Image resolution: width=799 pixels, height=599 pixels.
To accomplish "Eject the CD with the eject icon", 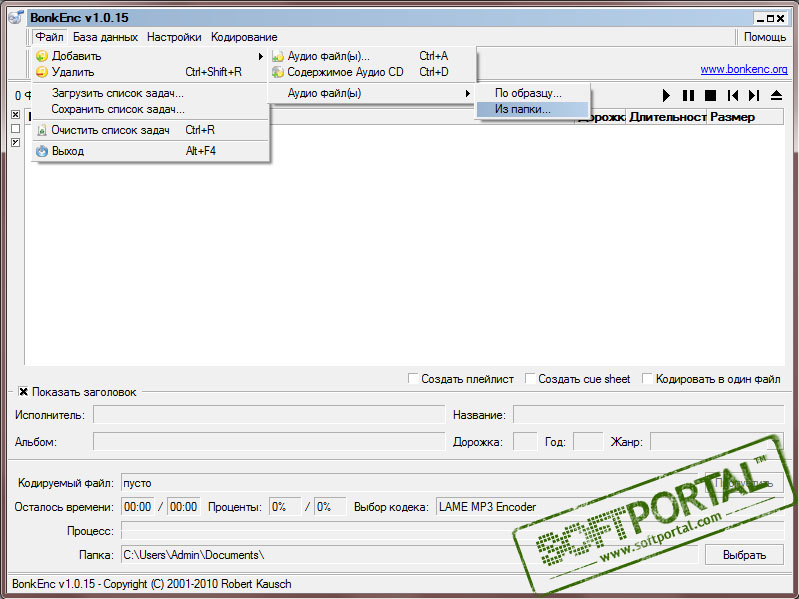I will 776,95.
